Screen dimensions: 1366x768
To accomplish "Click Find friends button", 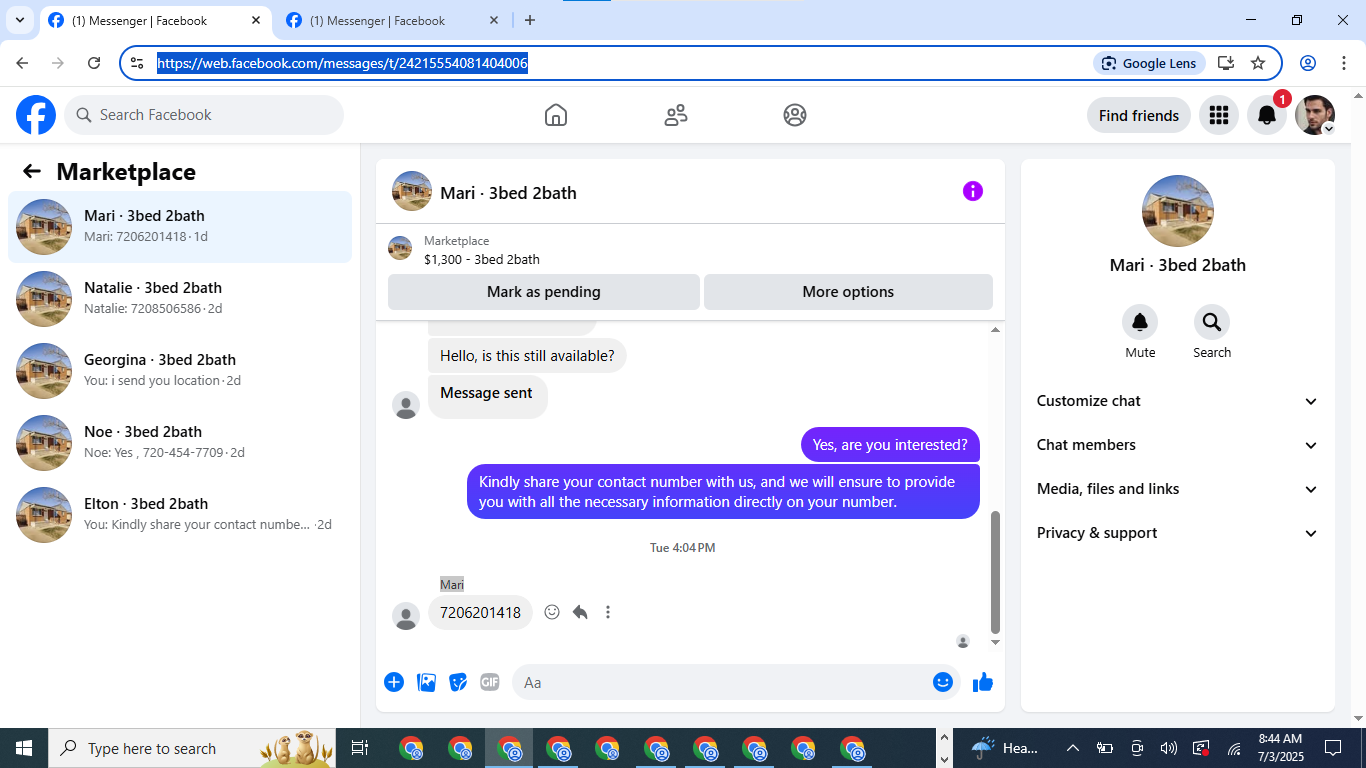I will tap(1139, 115).
